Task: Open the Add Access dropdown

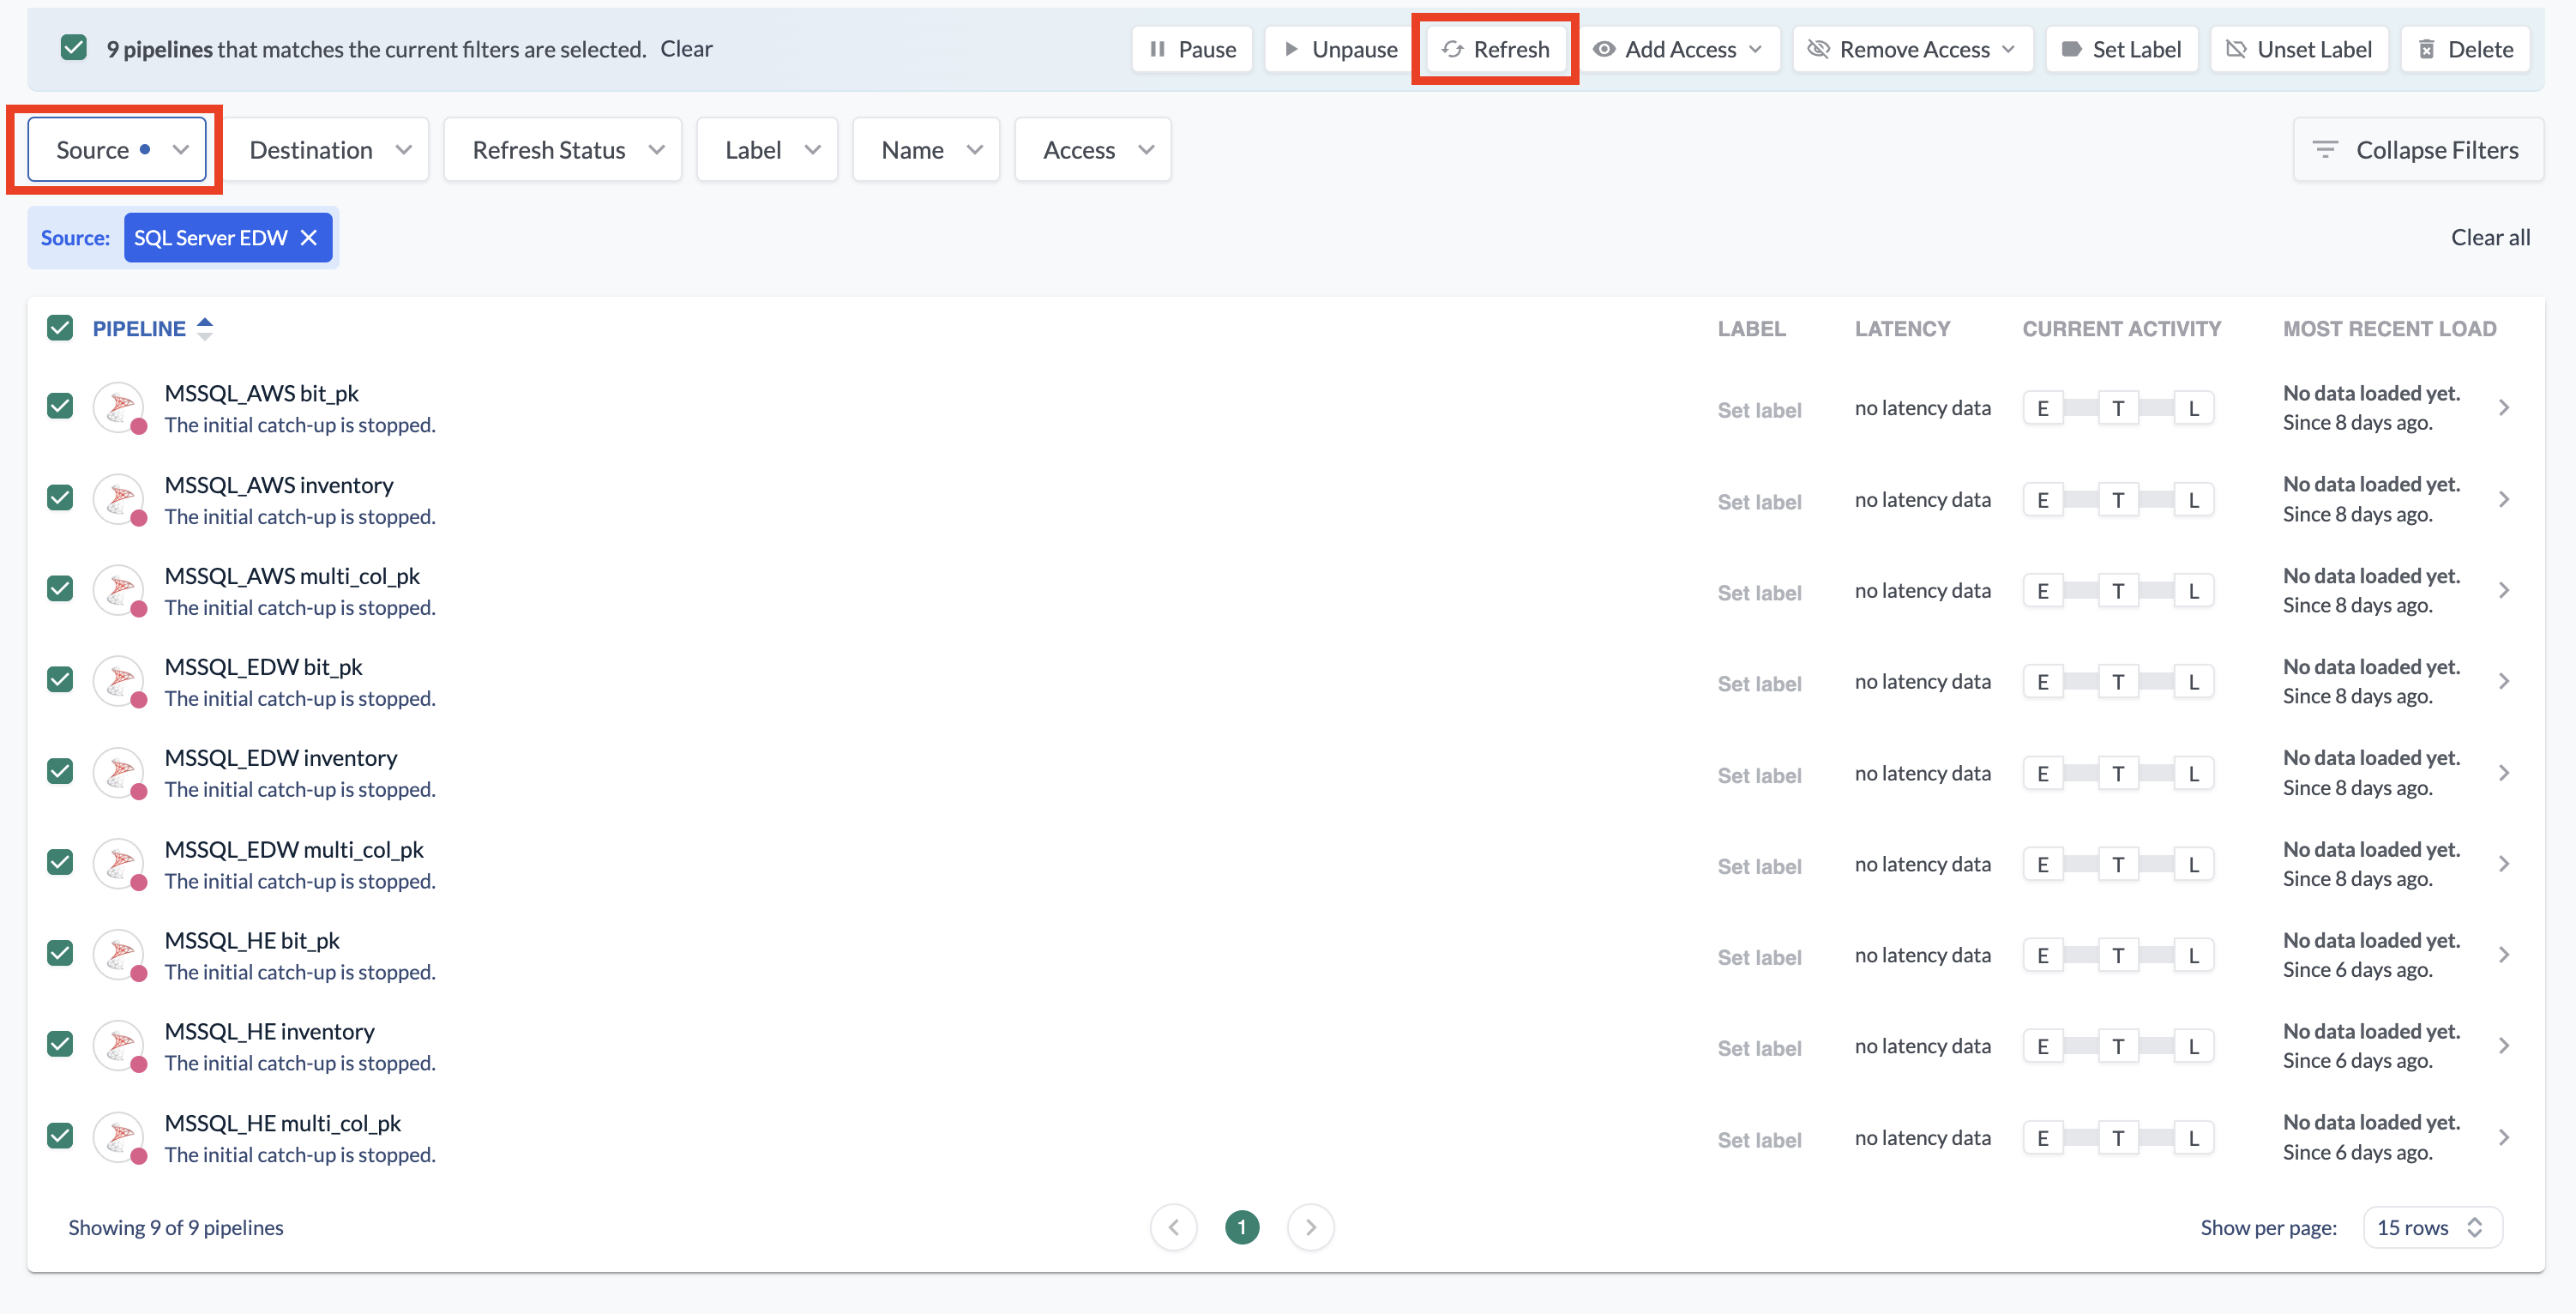Action: coord(1679,49)
